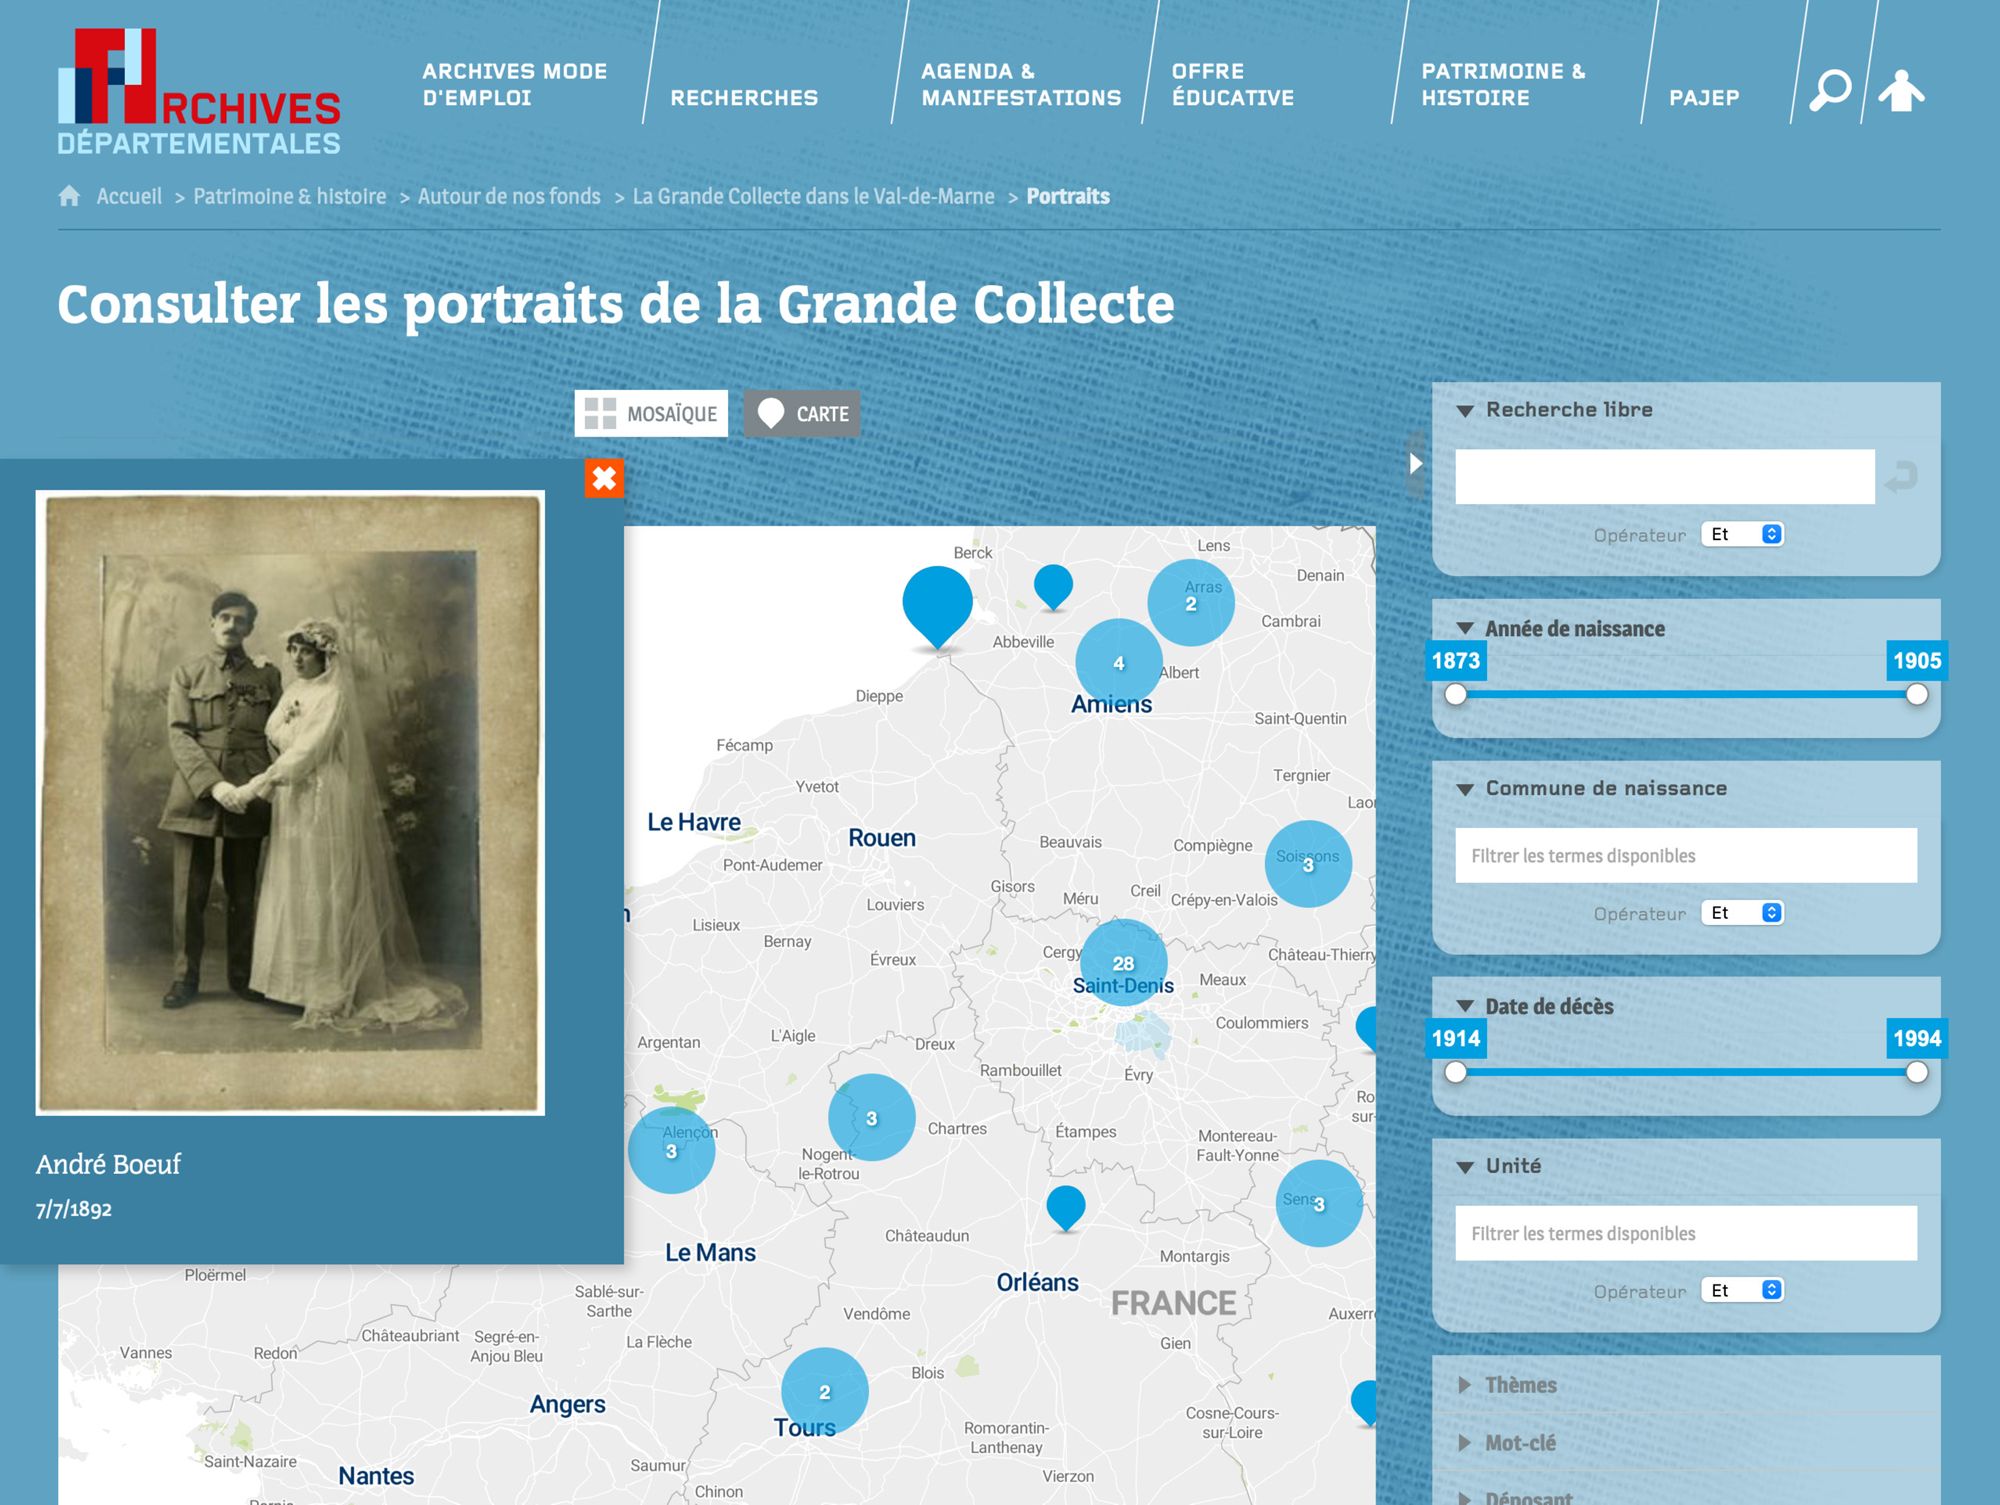Click the home icon in breadcrumb
This screenshot has height=1505, width=2000.
point(69,196)
